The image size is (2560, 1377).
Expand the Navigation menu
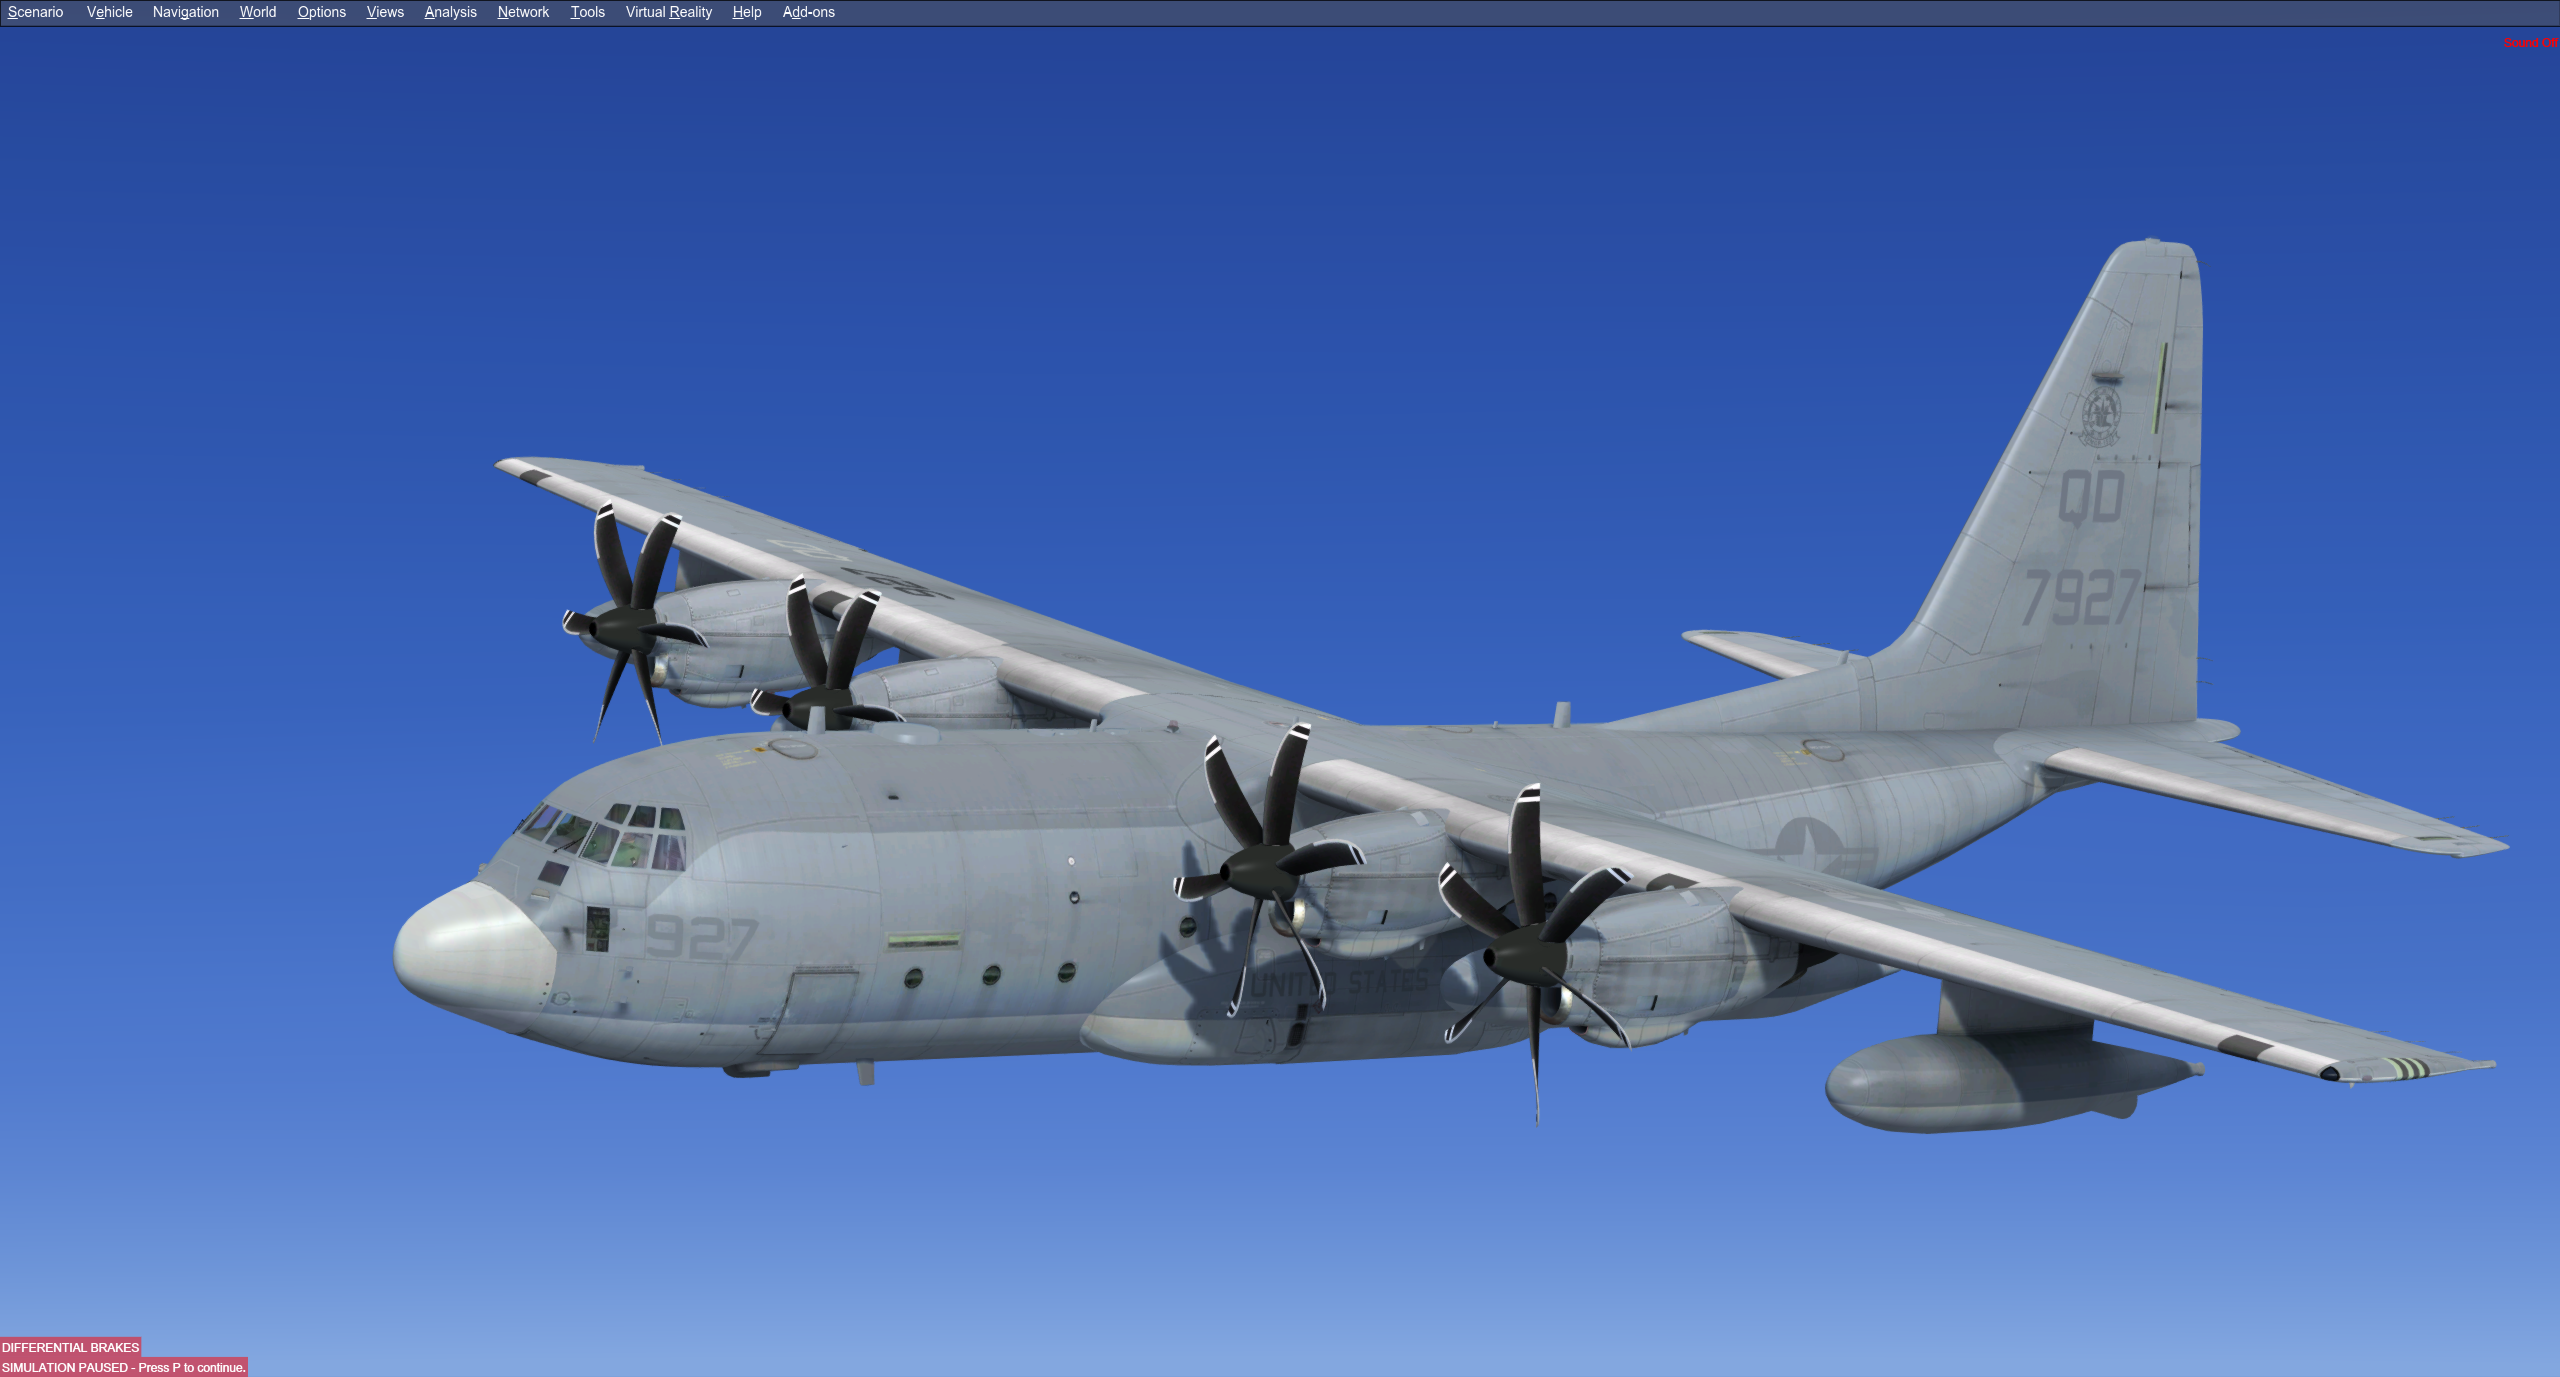pos(185,12)
